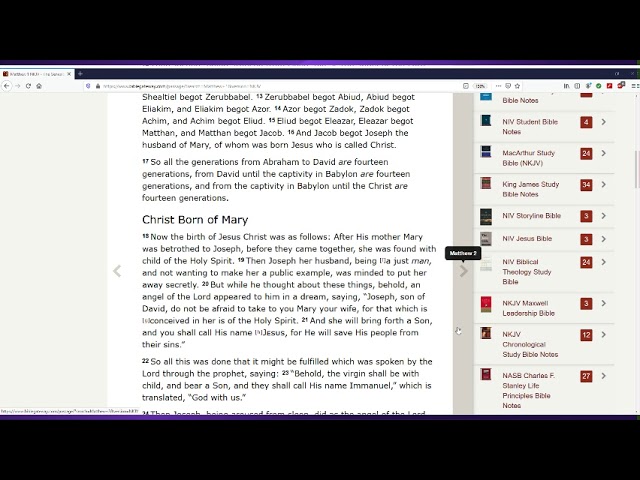The height and width of the screenshot is (480, 640).
Task: Open NKJV Maxwell Leadership Bible link
Action: pyautogui.click(x=529, y=308)
